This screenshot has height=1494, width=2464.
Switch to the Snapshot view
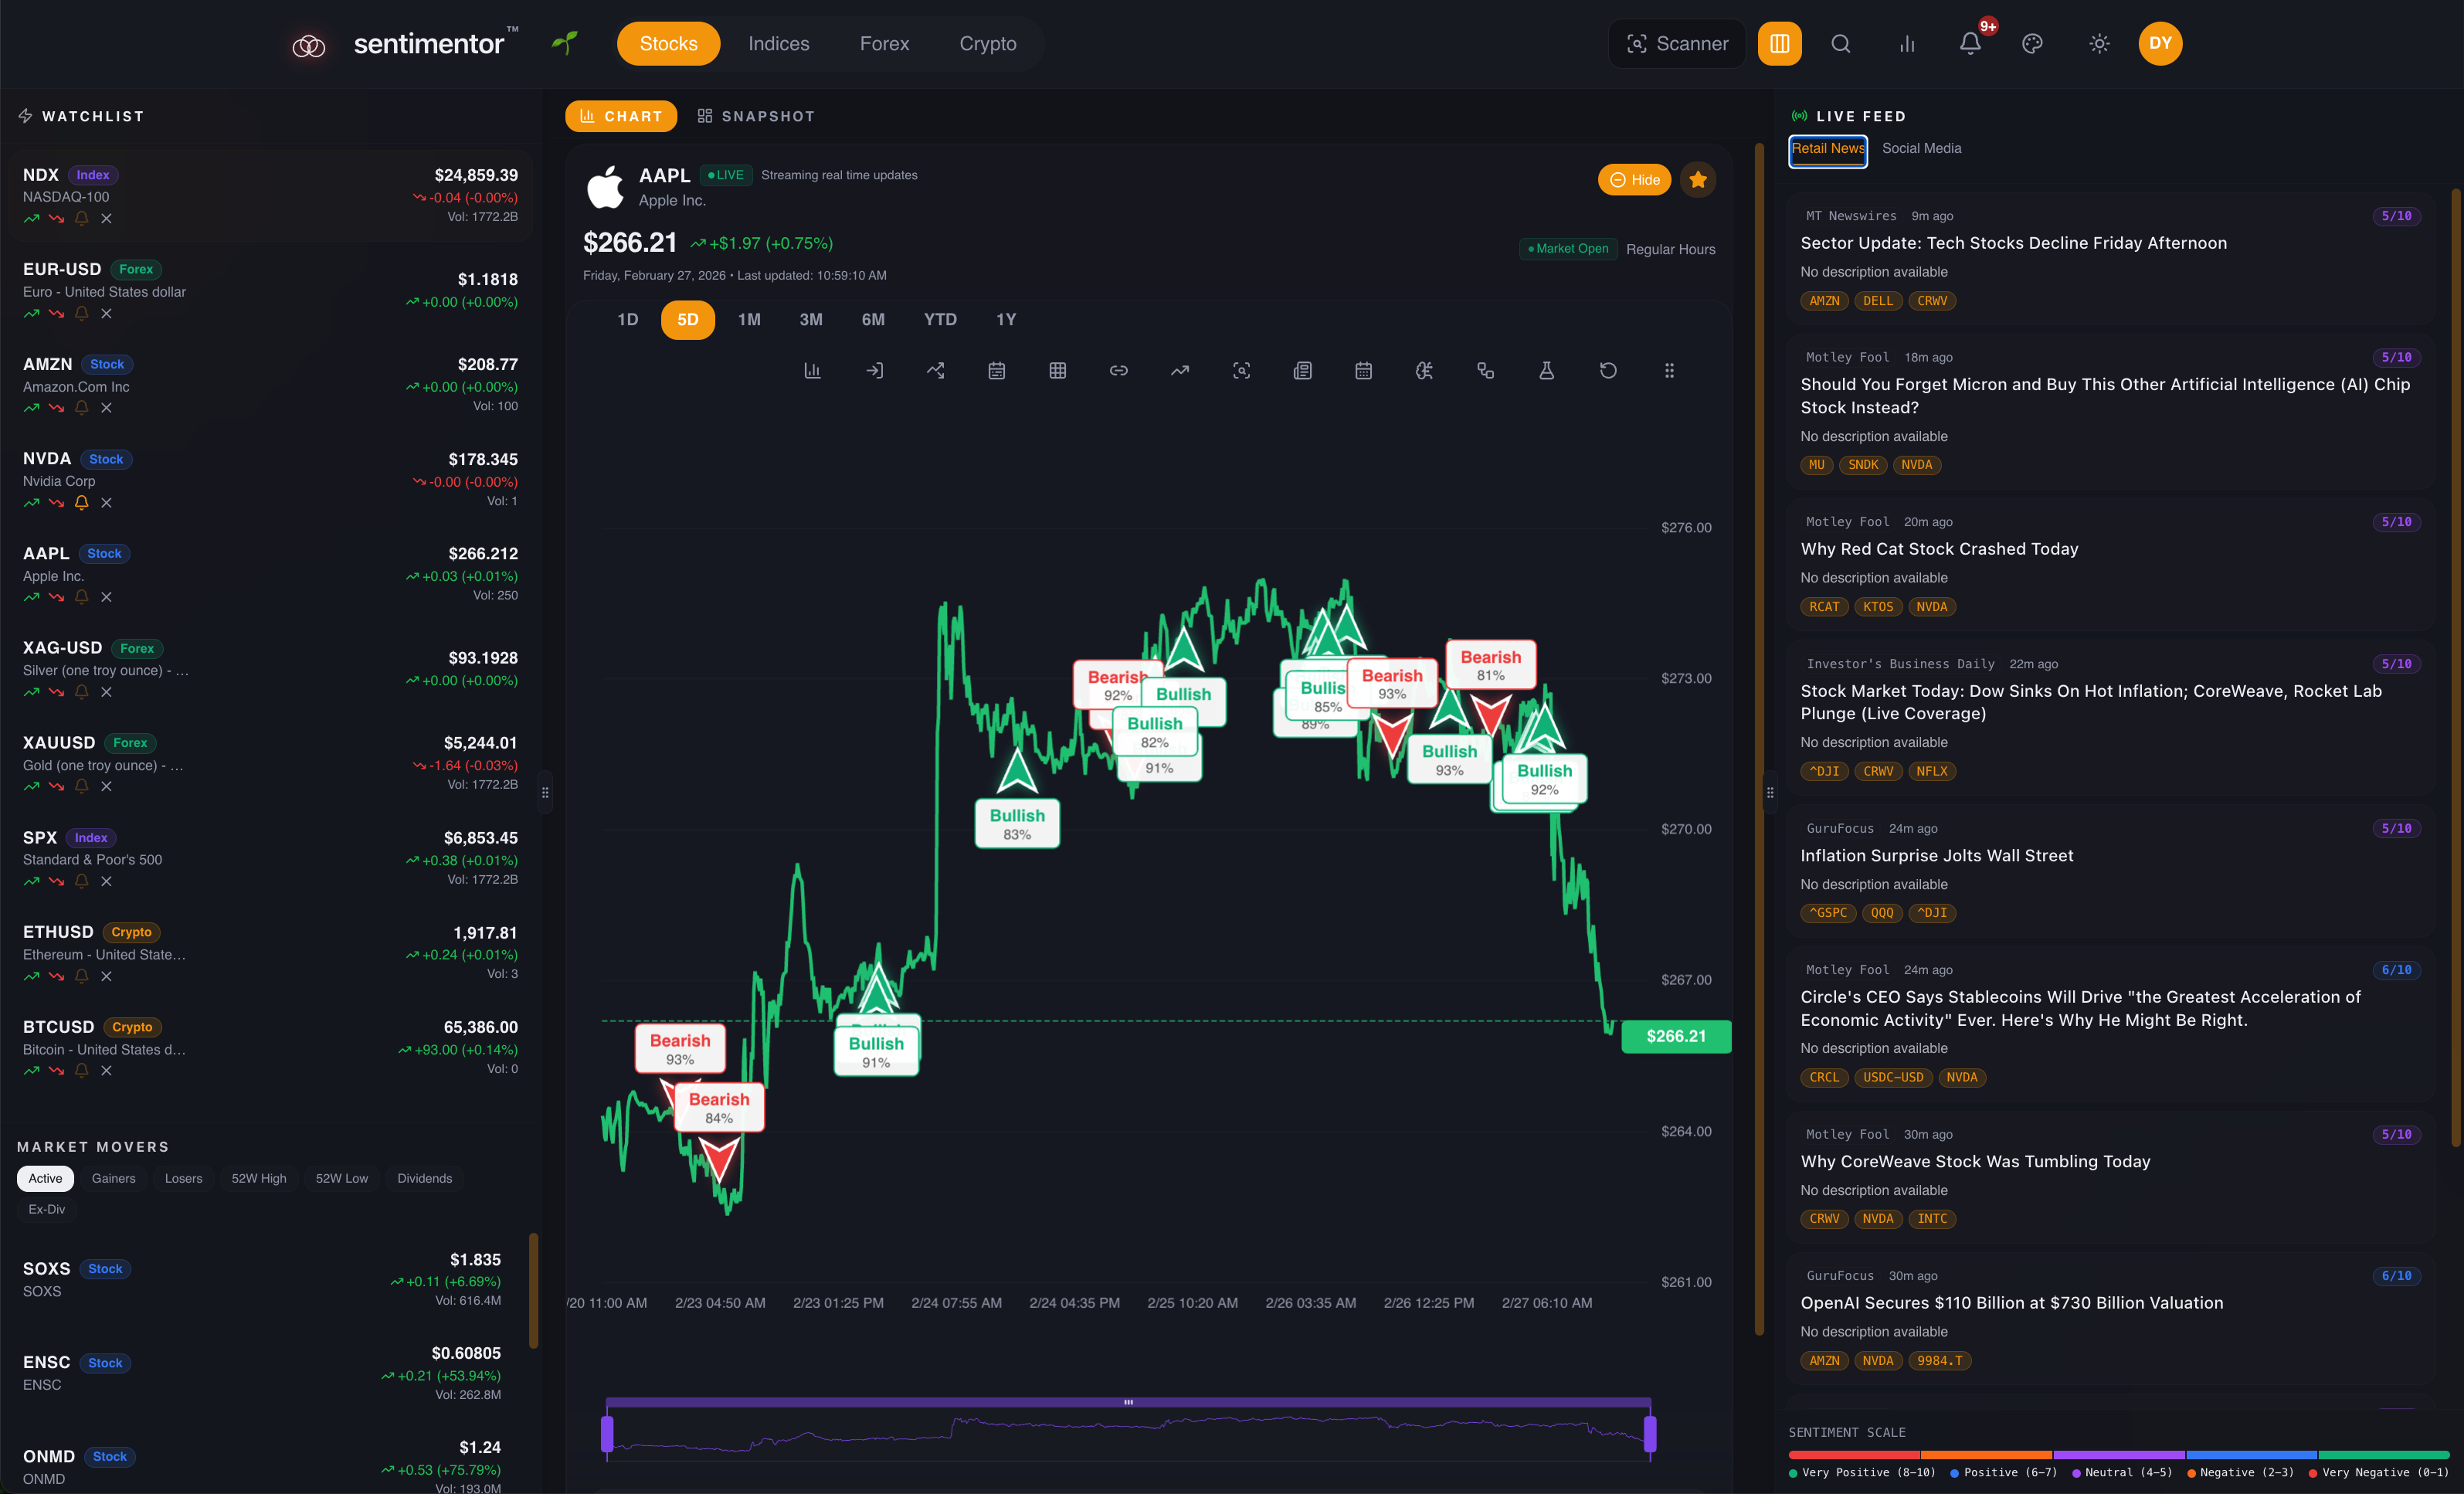click(x=756, y=116)
